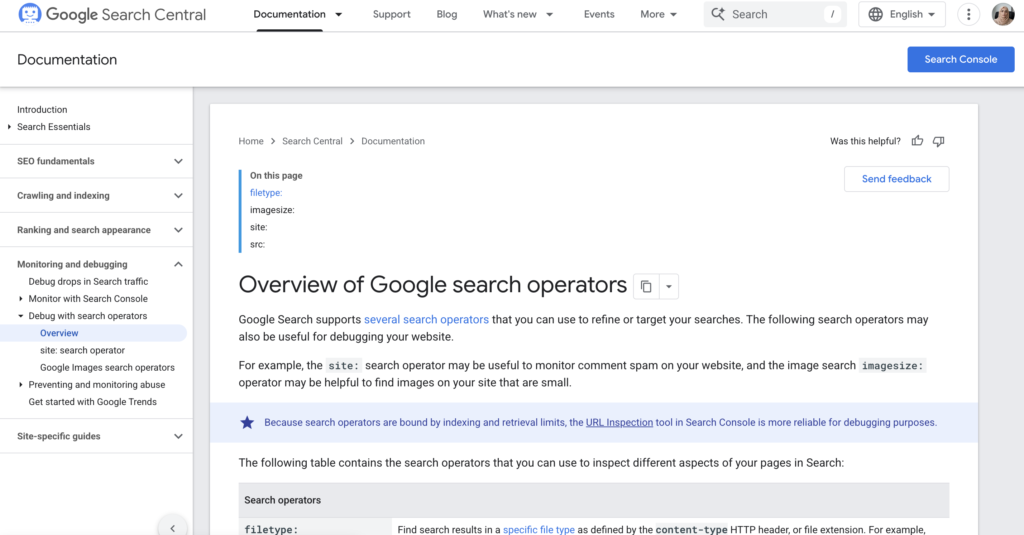Viewport: 1024px width, 535px height.
Task: Open site: search operator page
Action: [x=82, y=350]
